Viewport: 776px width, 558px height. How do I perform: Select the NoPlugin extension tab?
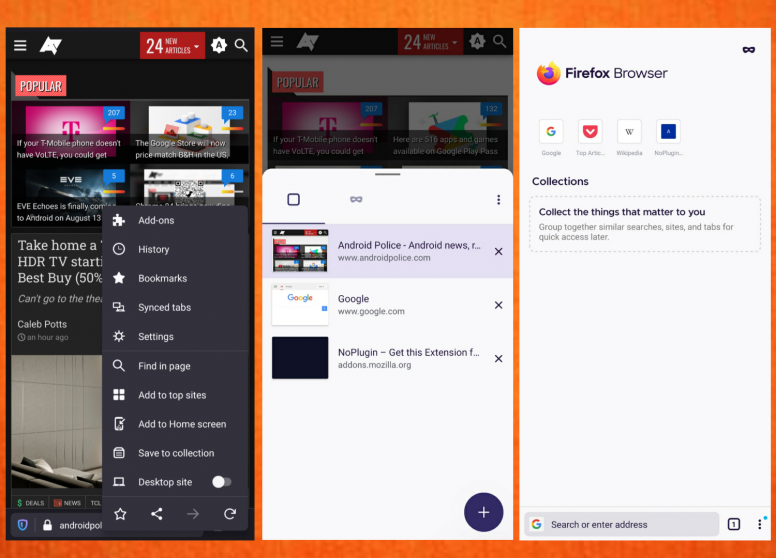tap(388, 358)
